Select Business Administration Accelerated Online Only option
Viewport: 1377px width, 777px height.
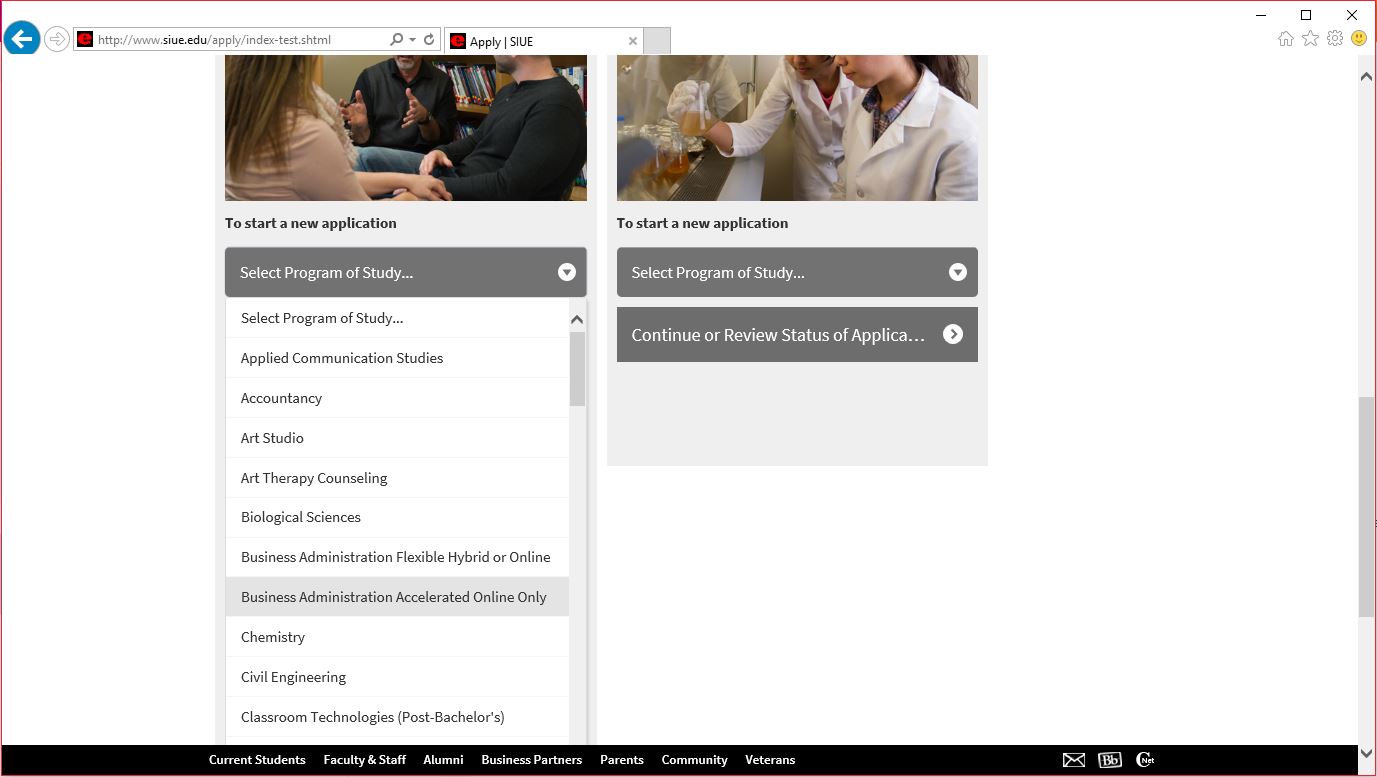[x=394, y=597]
